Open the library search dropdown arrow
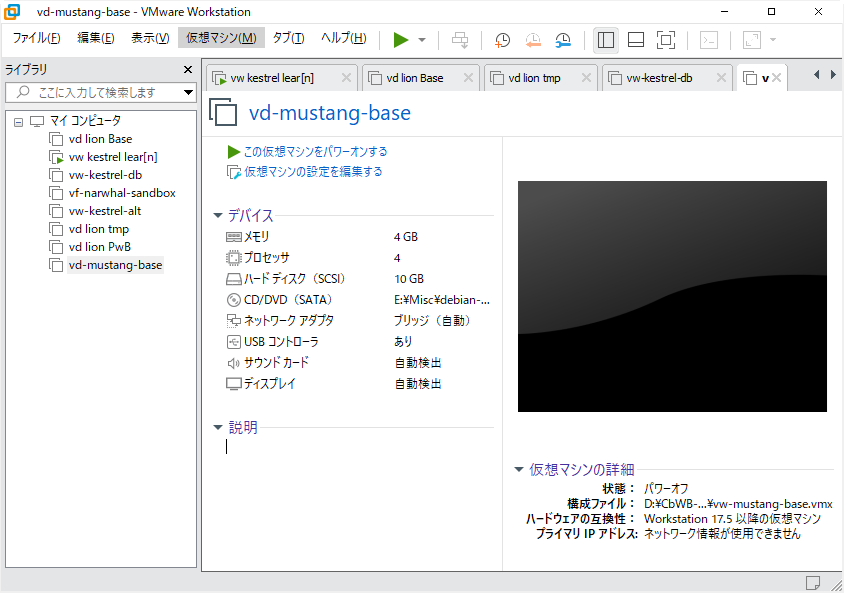Viewport: 844px width, 593px height. (188, 93)
